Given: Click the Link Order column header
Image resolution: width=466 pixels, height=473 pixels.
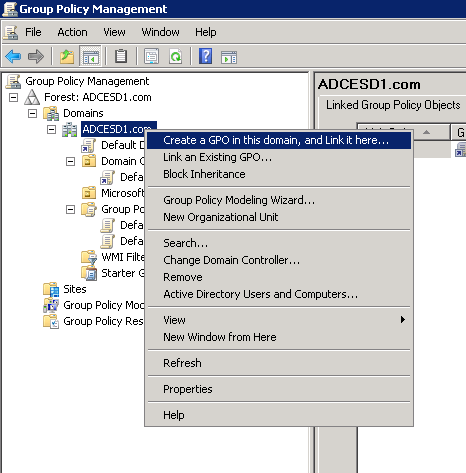Looking at the screenshot, I should pyautogui.click(x=403, y=132).
